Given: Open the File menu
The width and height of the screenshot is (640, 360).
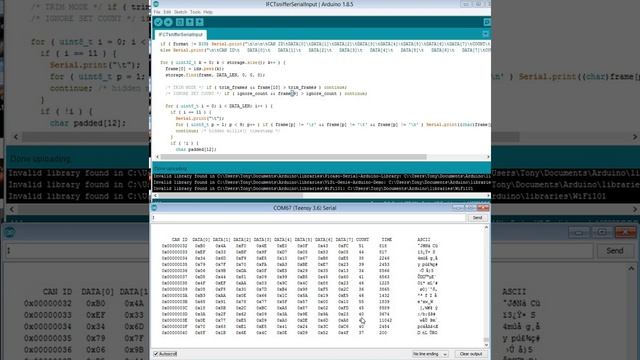Looking at the screenshot, I should click(x=157, y=12).
